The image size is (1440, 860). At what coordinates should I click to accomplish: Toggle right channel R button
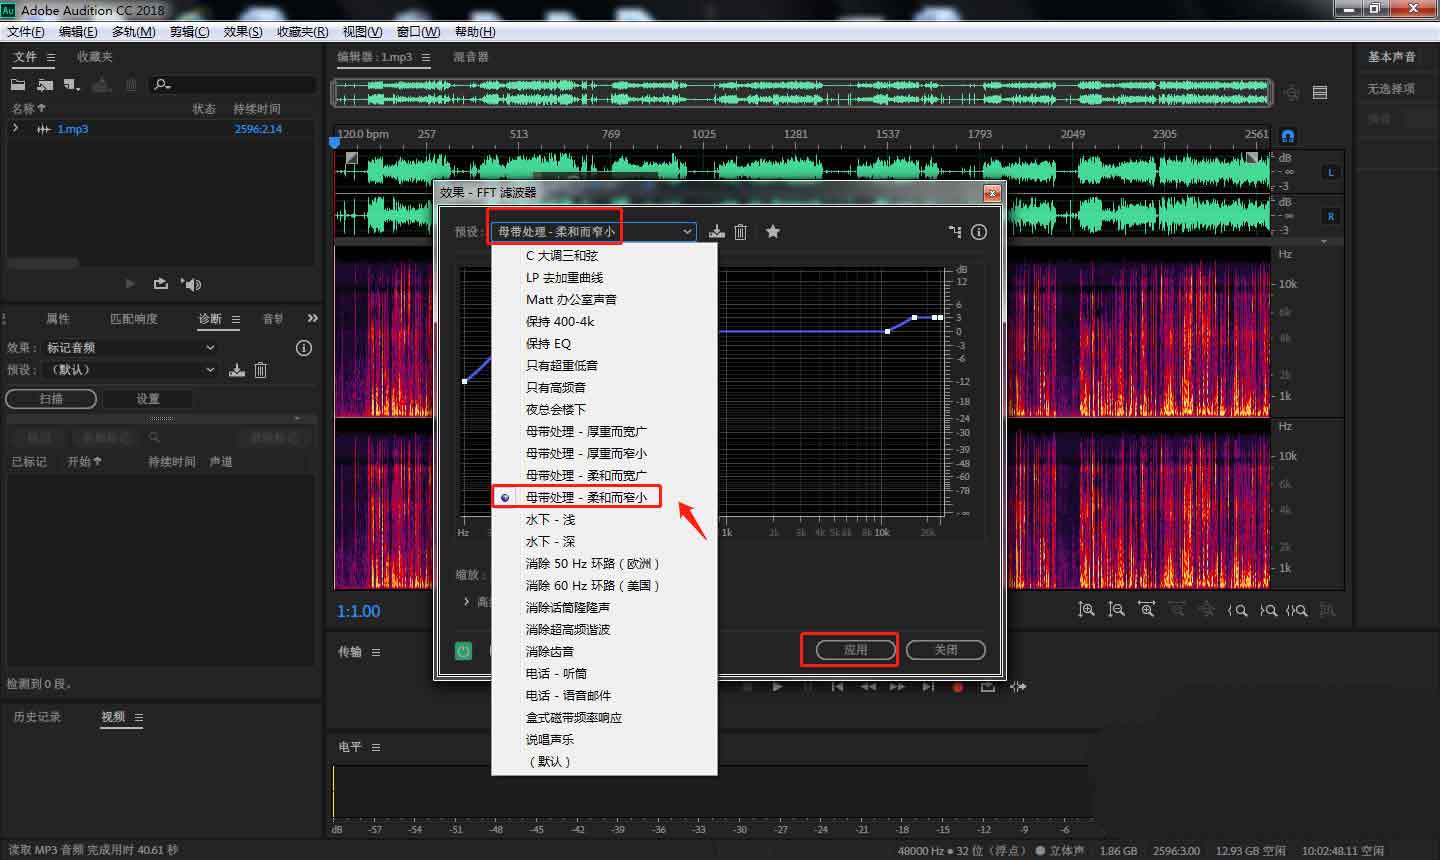1331,216
